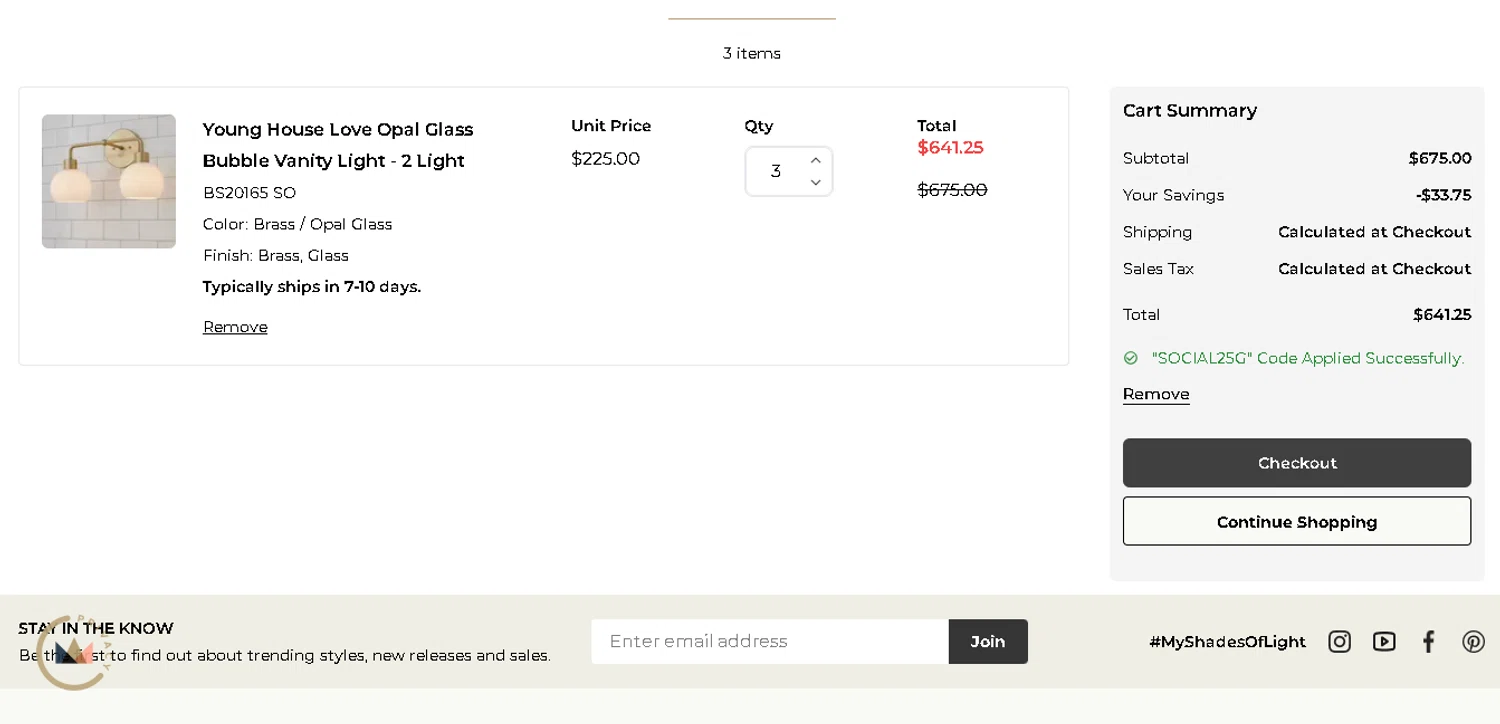This screenshot has width=1500, height=724.
Task: Remove the vanity light from cart
Action: click(x=235, y=327)
